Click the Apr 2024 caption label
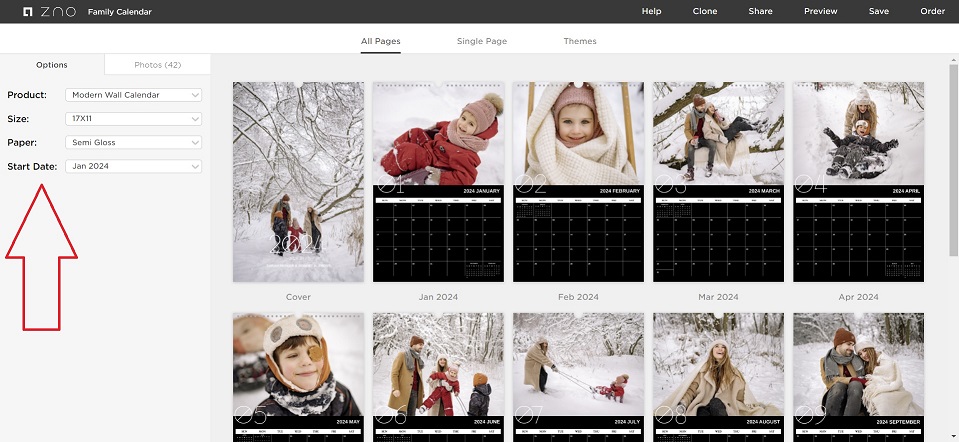 [859, 297]
